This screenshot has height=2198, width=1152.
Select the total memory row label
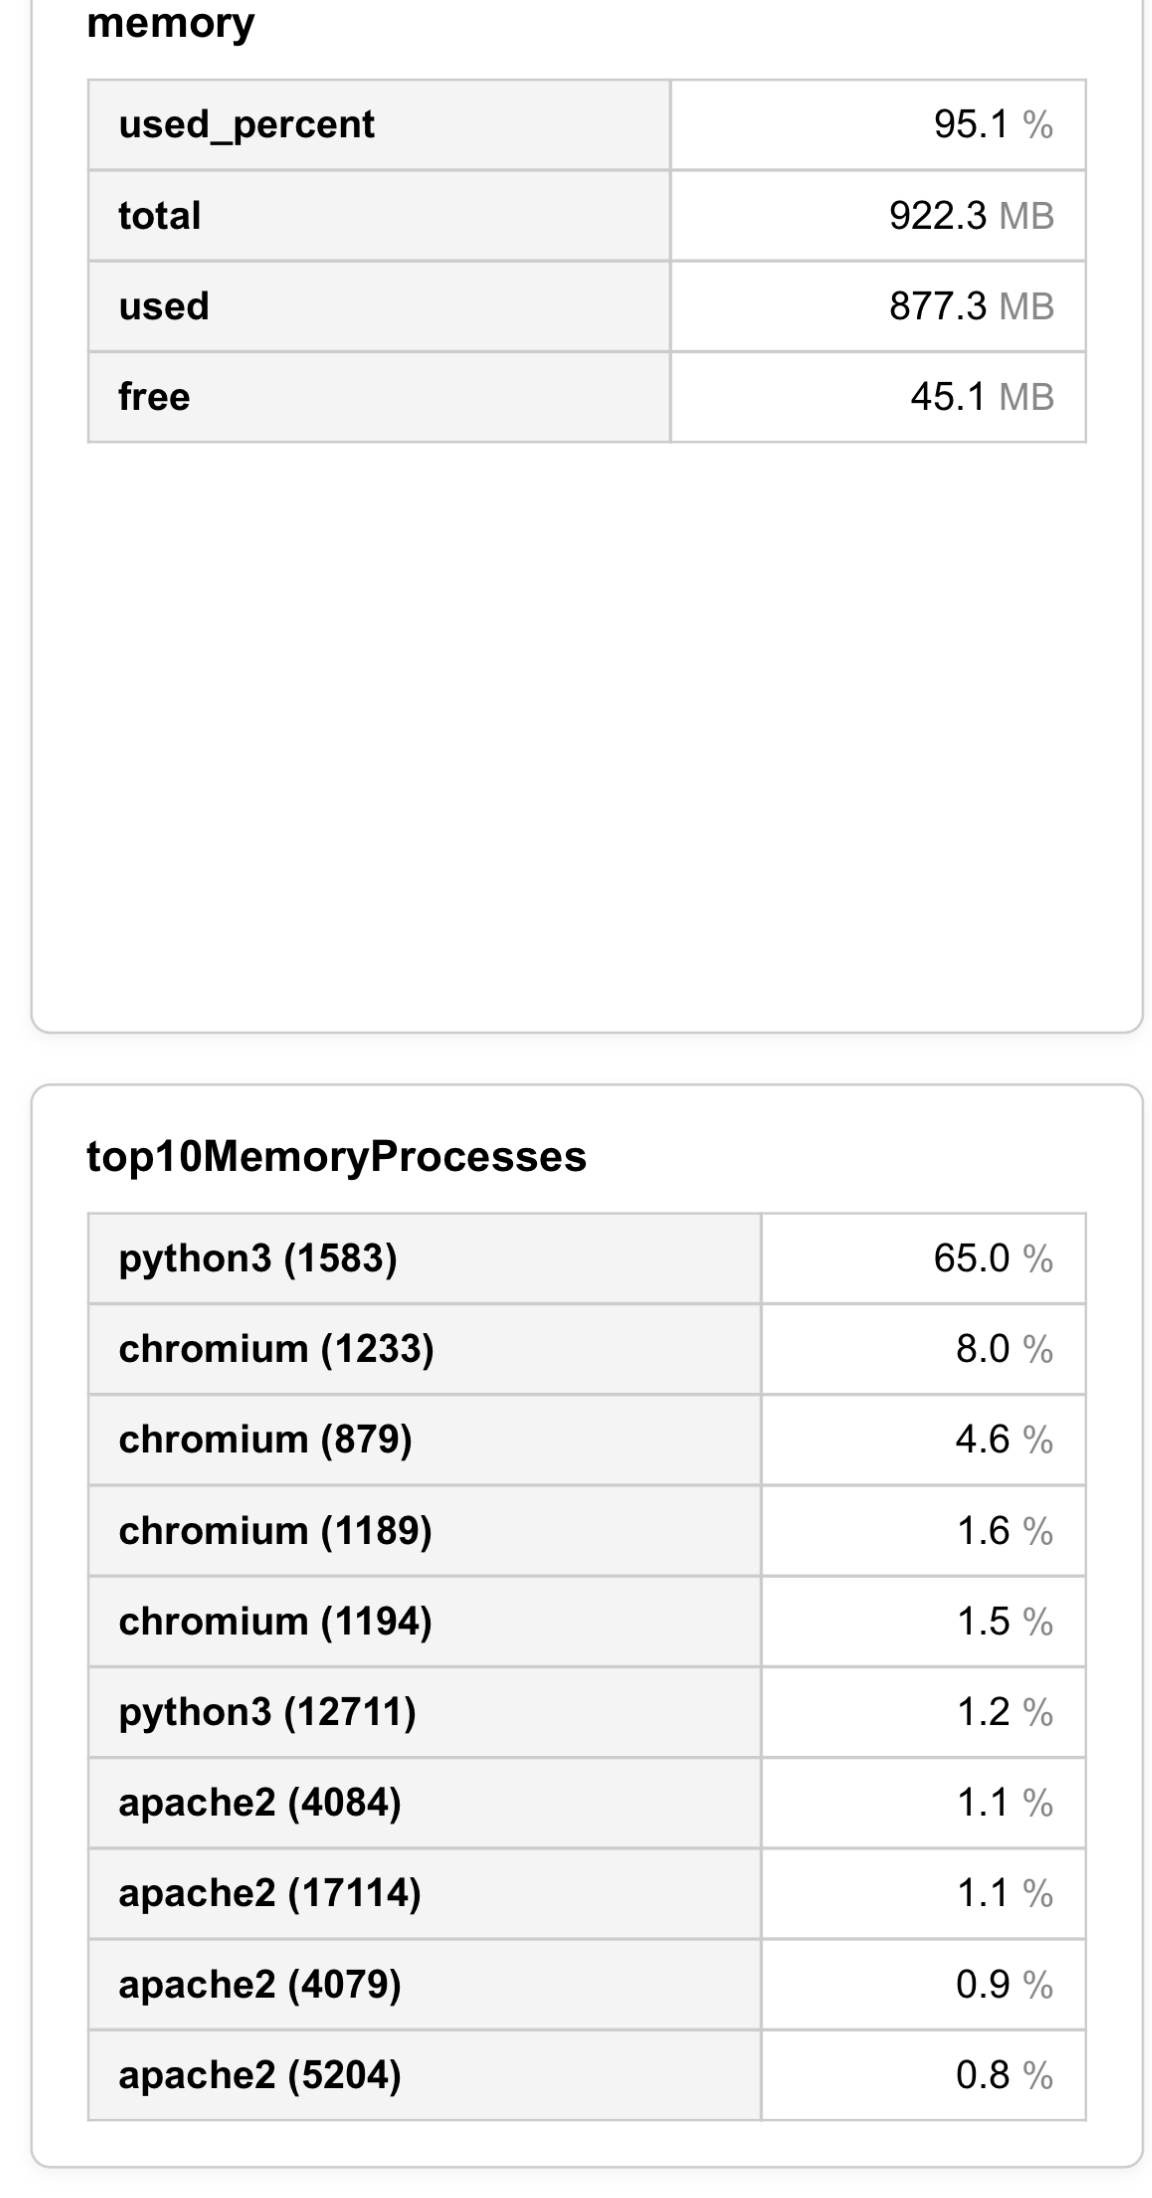(x=160, y=216)
